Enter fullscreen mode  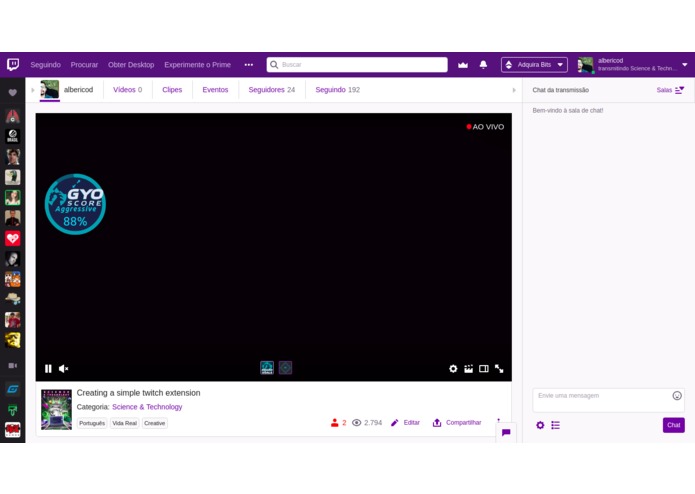[x=499, y=369]
